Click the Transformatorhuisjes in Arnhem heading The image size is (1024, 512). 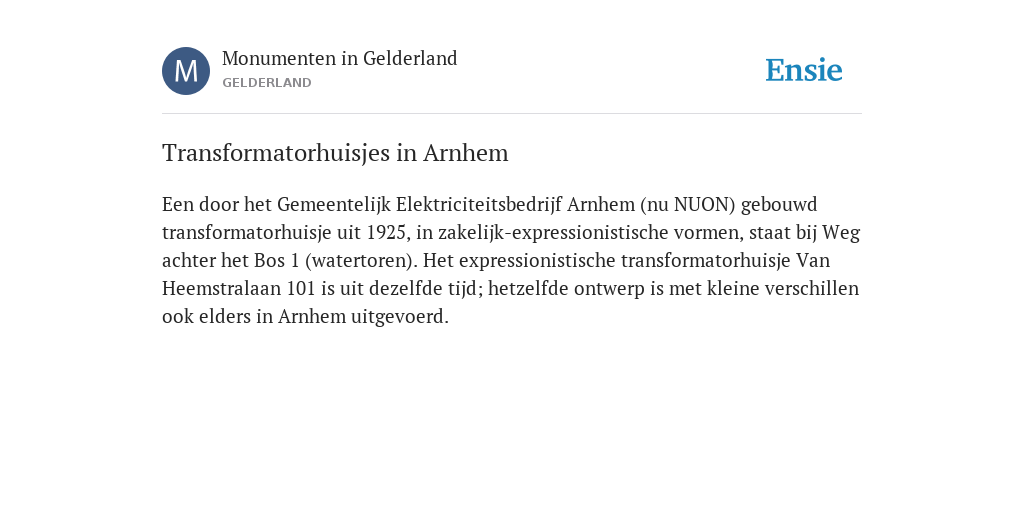335,153
